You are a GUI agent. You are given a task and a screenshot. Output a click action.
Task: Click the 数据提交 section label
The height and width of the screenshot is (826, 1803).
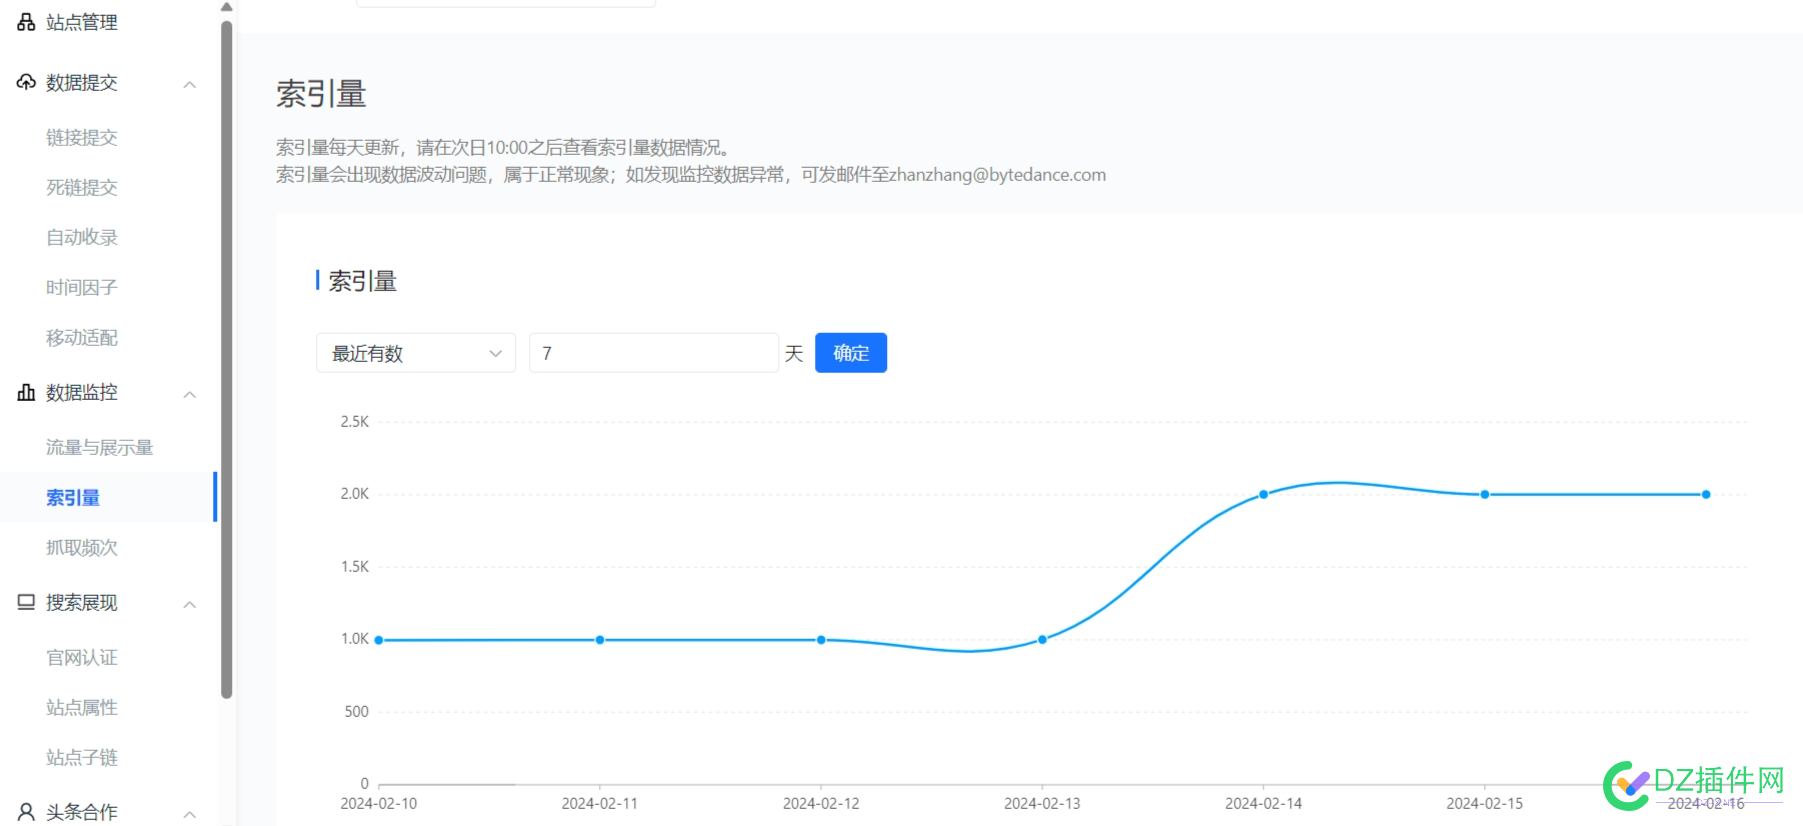pos(82,82)
